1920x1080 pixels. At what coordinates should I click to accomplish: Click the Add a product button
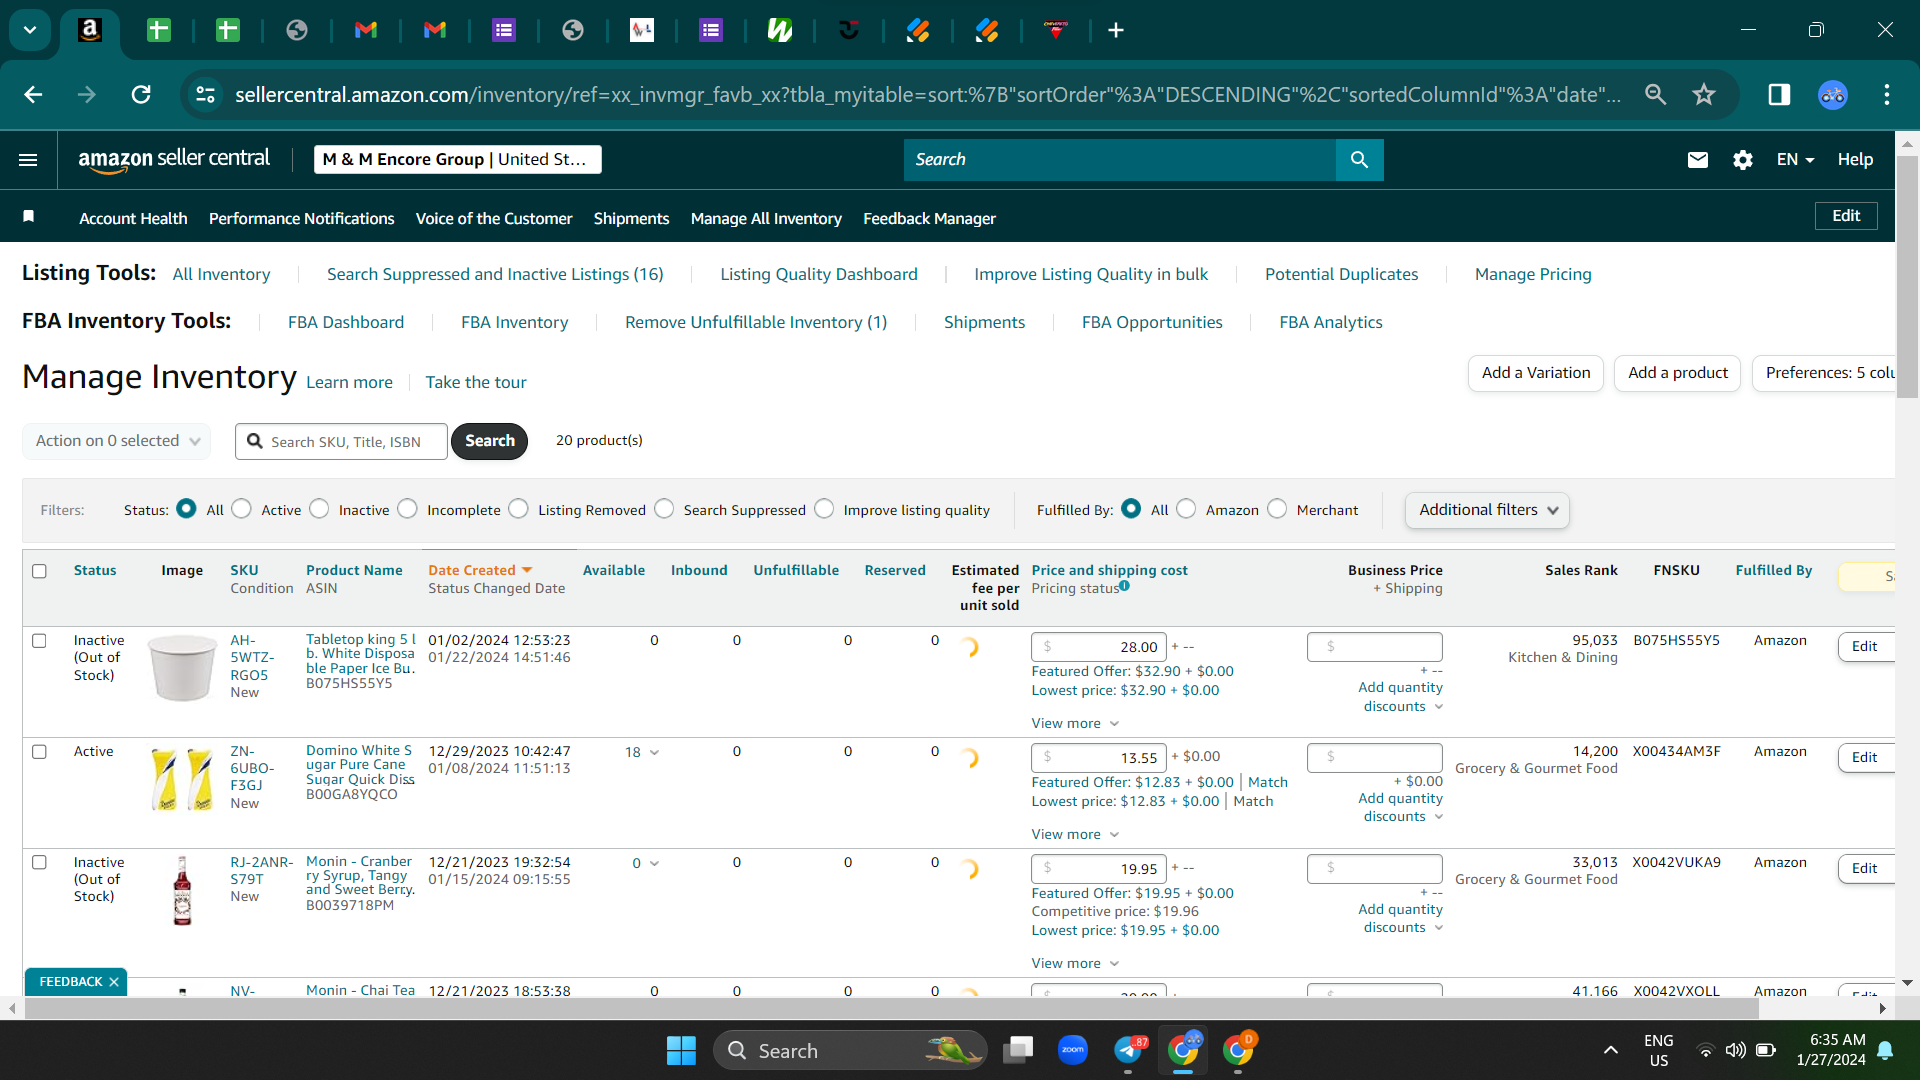click(x=1678, y=373)
